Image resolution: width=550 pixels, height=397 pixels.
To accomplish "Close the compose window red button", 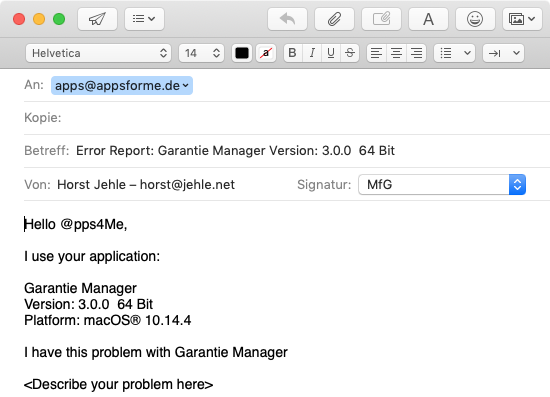I will (19, 19).
